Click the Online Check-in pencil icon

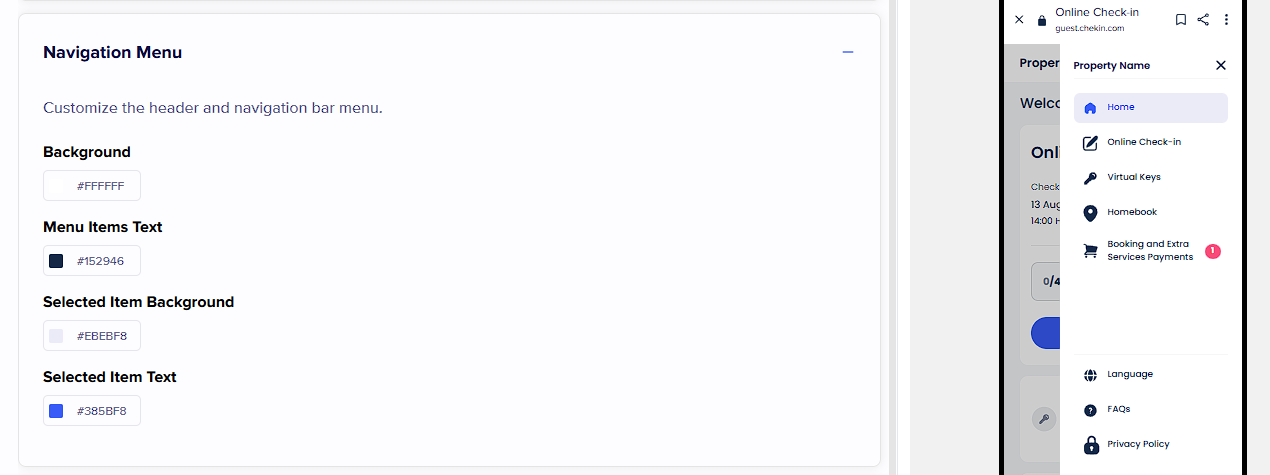click(1090, 143)
